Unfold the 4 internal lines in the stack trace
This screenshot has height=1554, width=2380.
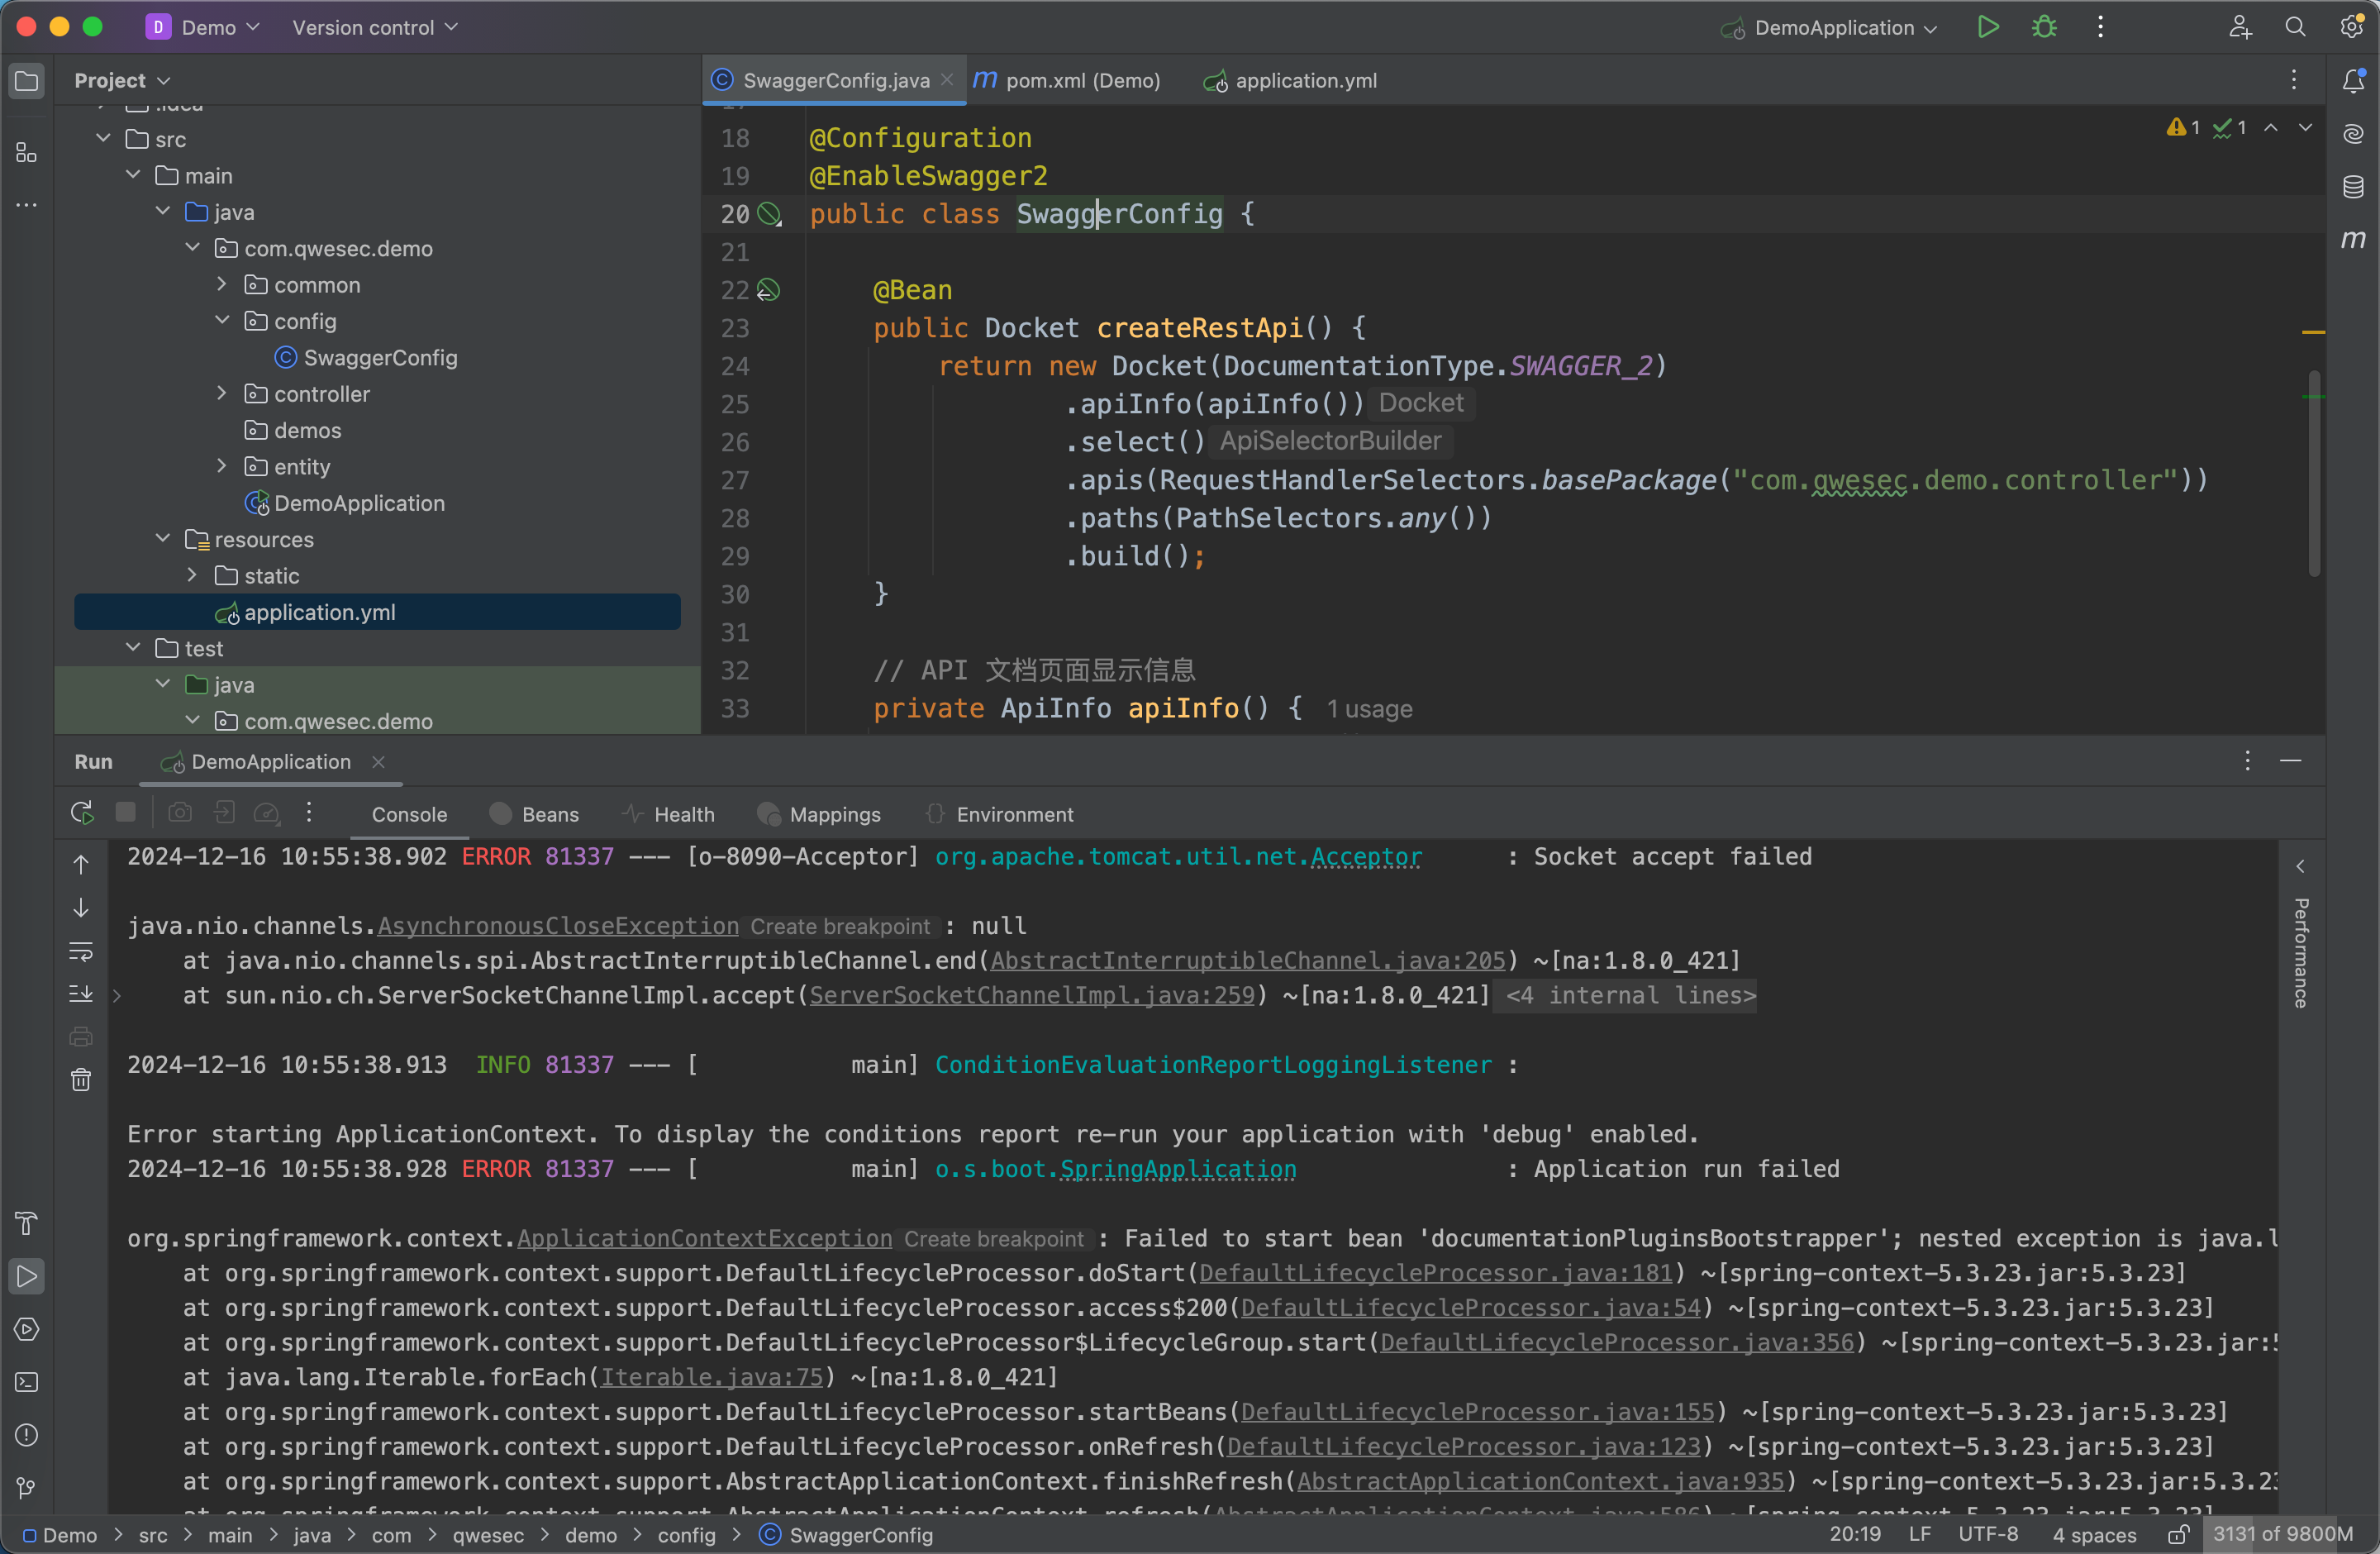click(x=1630, y=996)
